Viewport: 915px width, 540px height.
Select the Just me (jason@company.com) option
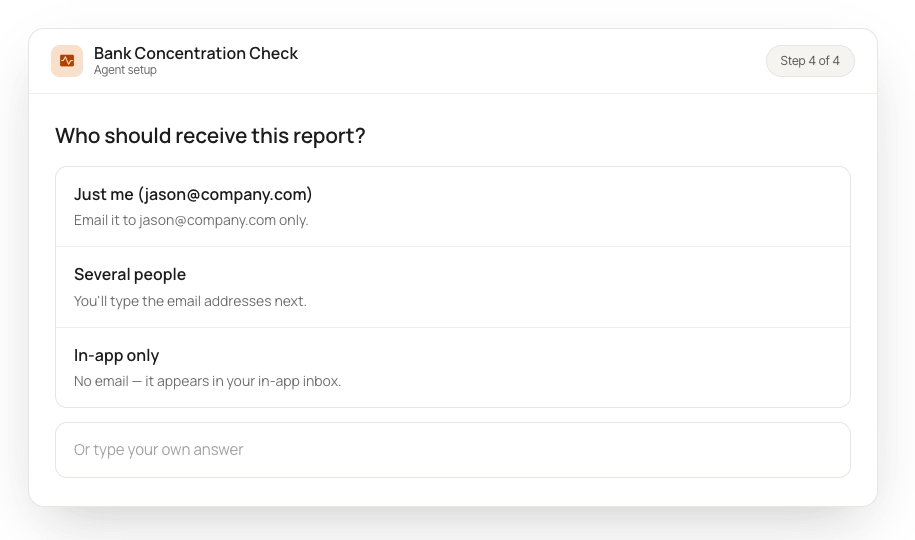click(453, 207)
